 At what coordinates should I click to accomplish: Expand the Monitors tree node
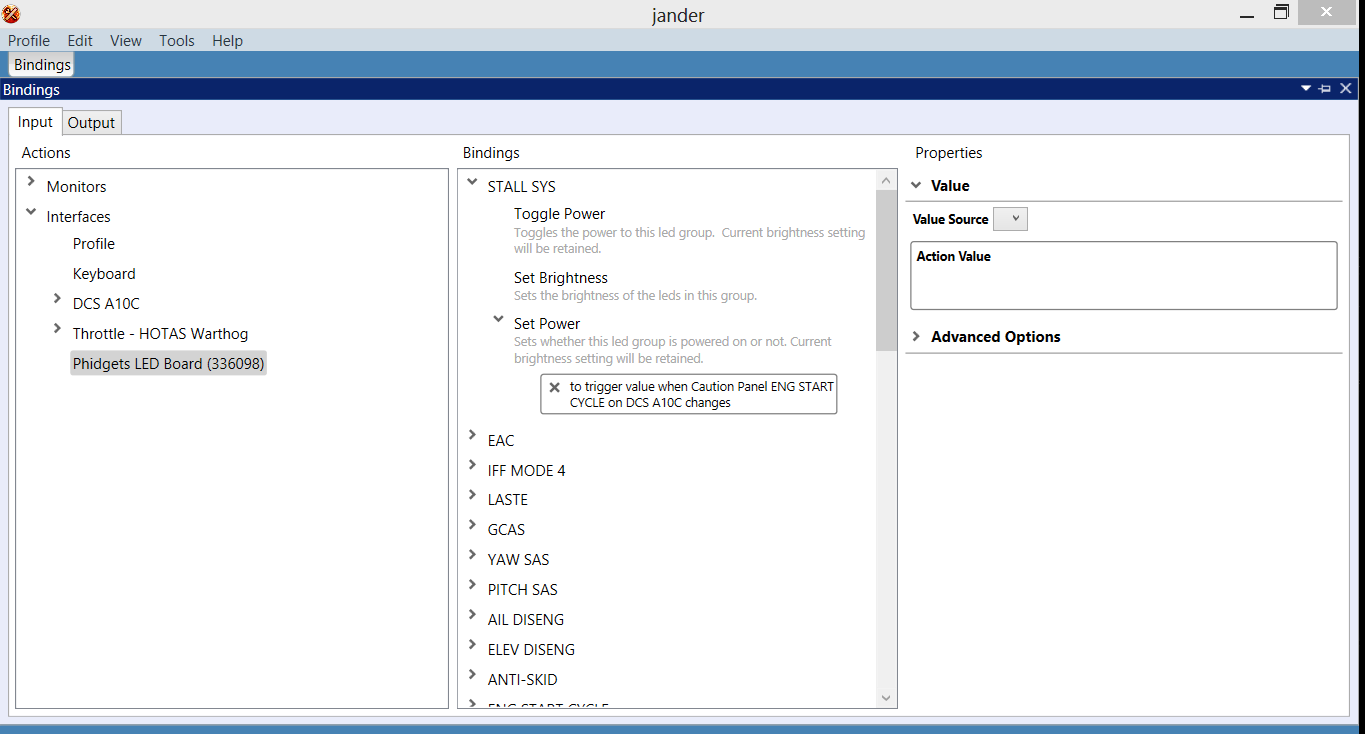click(x=31, y=182)
